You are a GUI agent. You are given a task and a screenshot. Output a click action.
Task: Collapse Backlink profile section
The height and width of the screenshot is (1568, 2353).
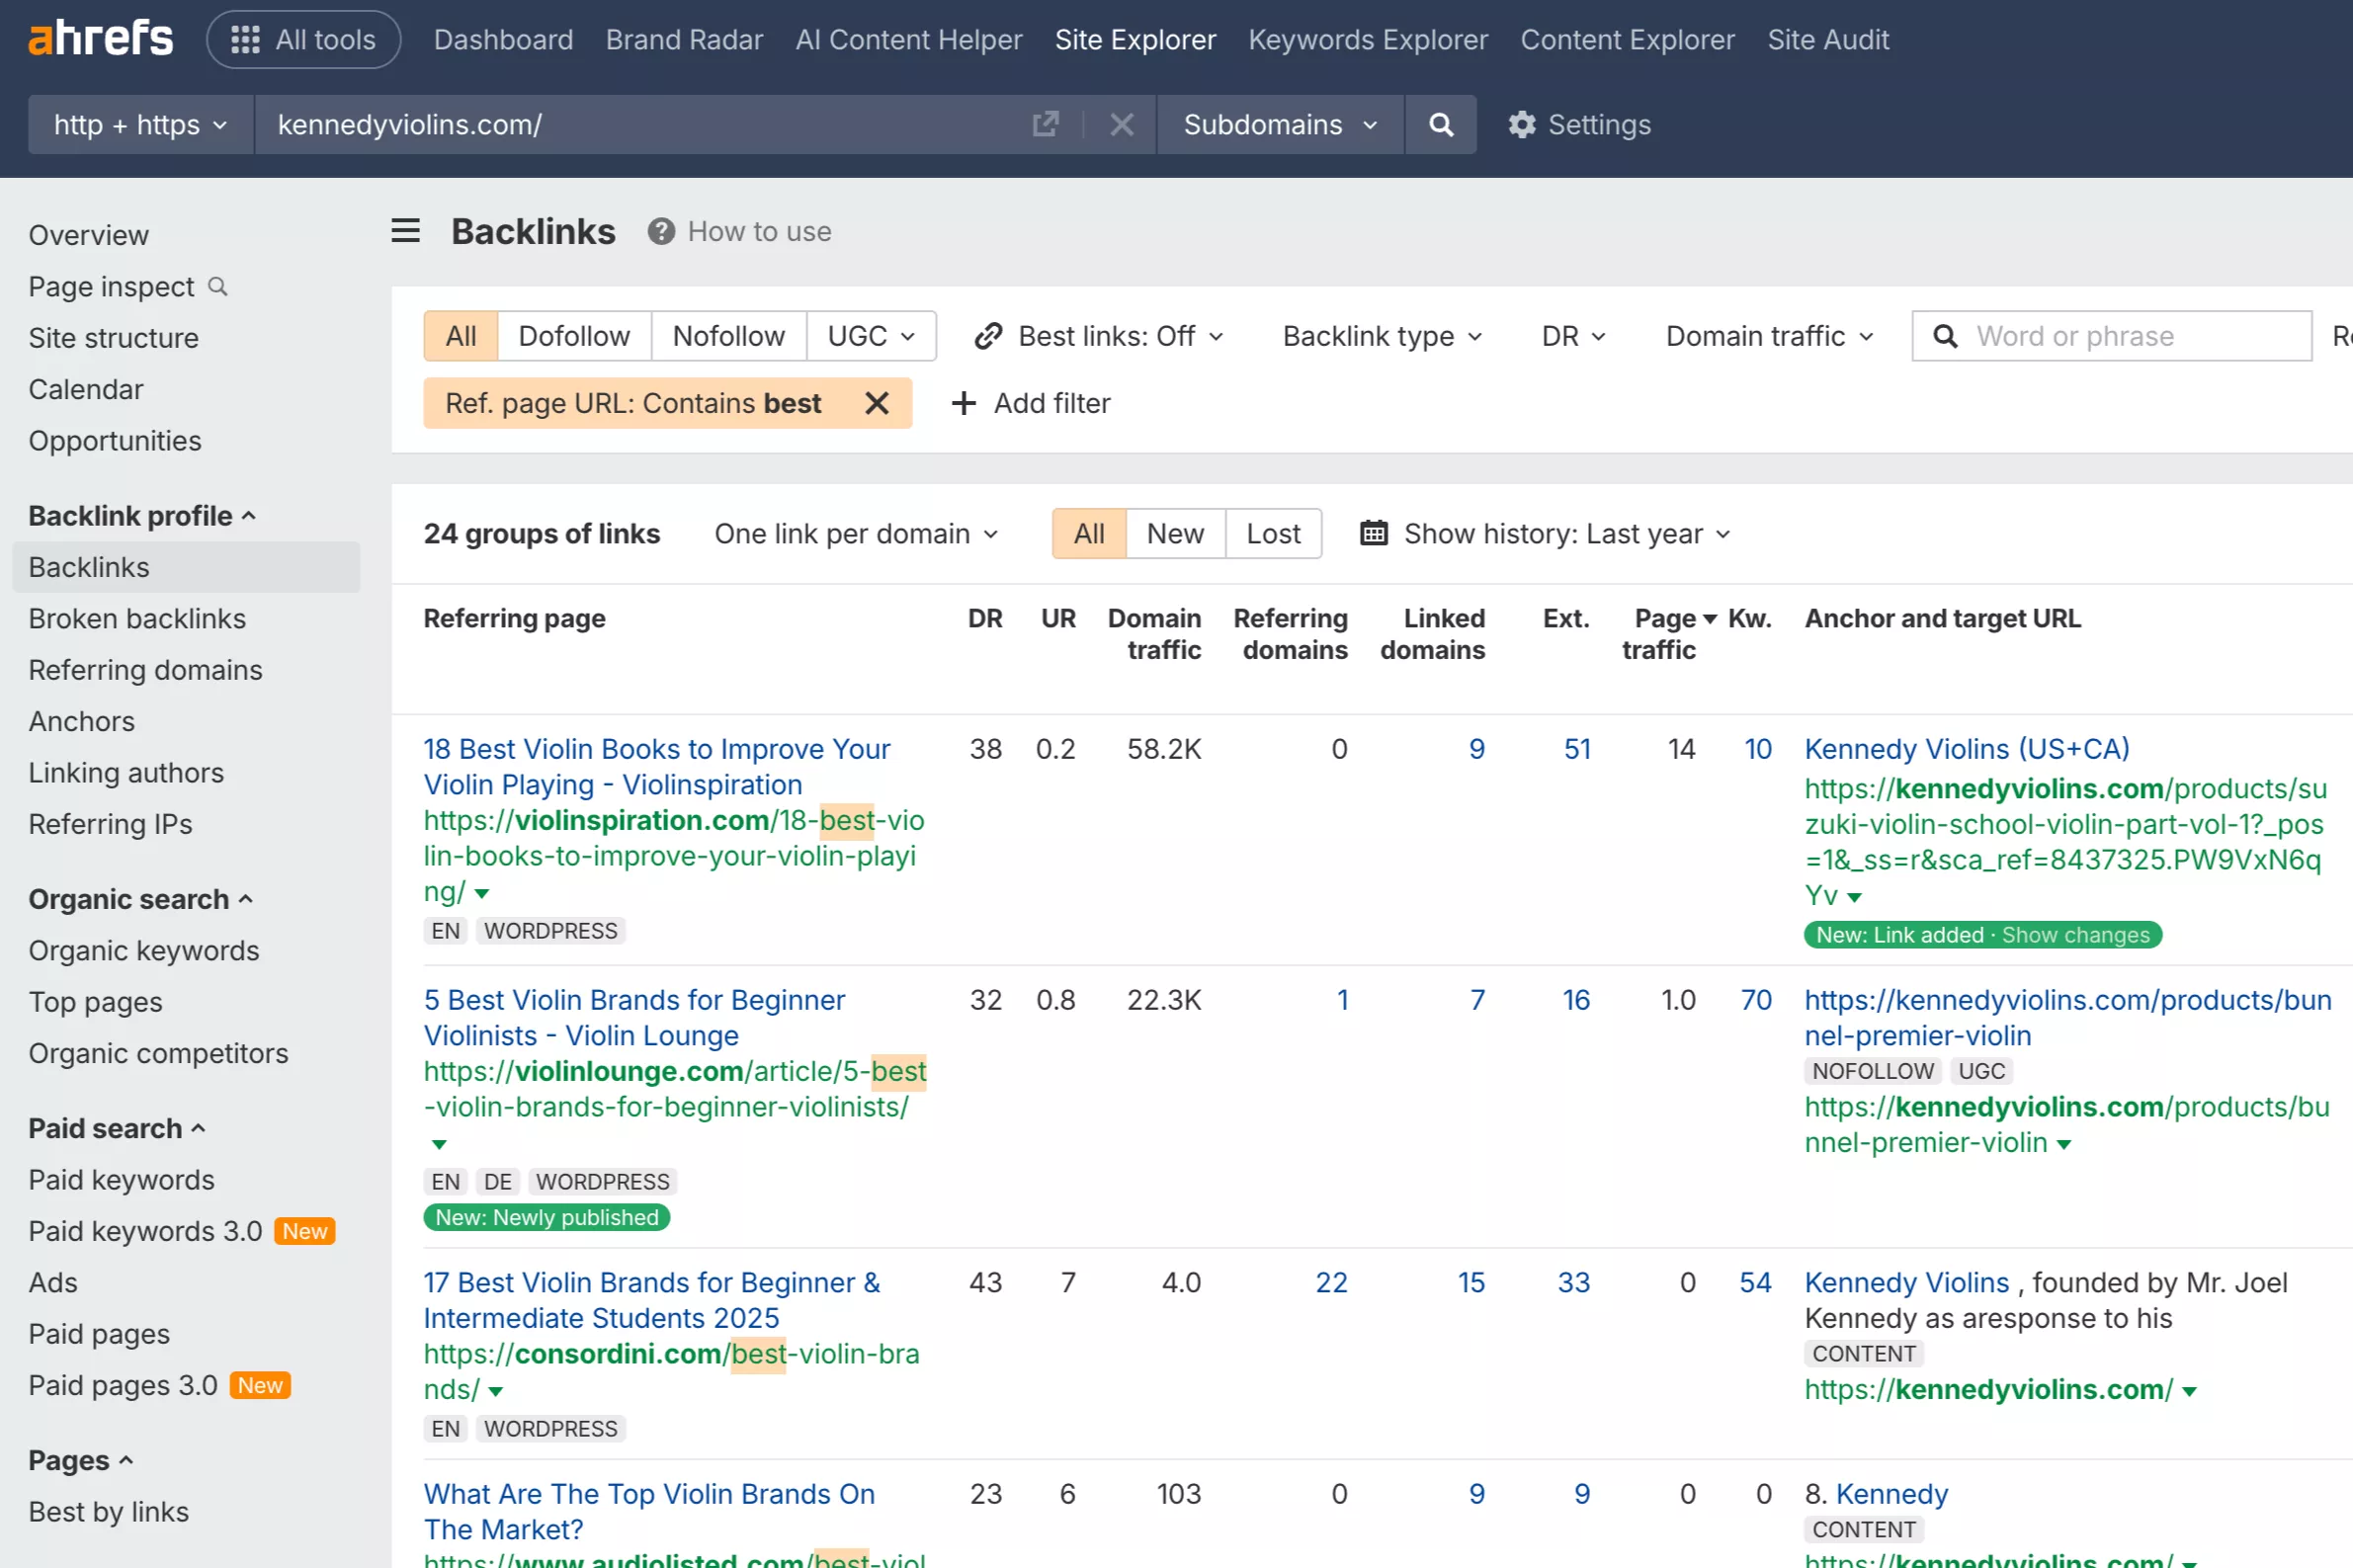[142, 516]
